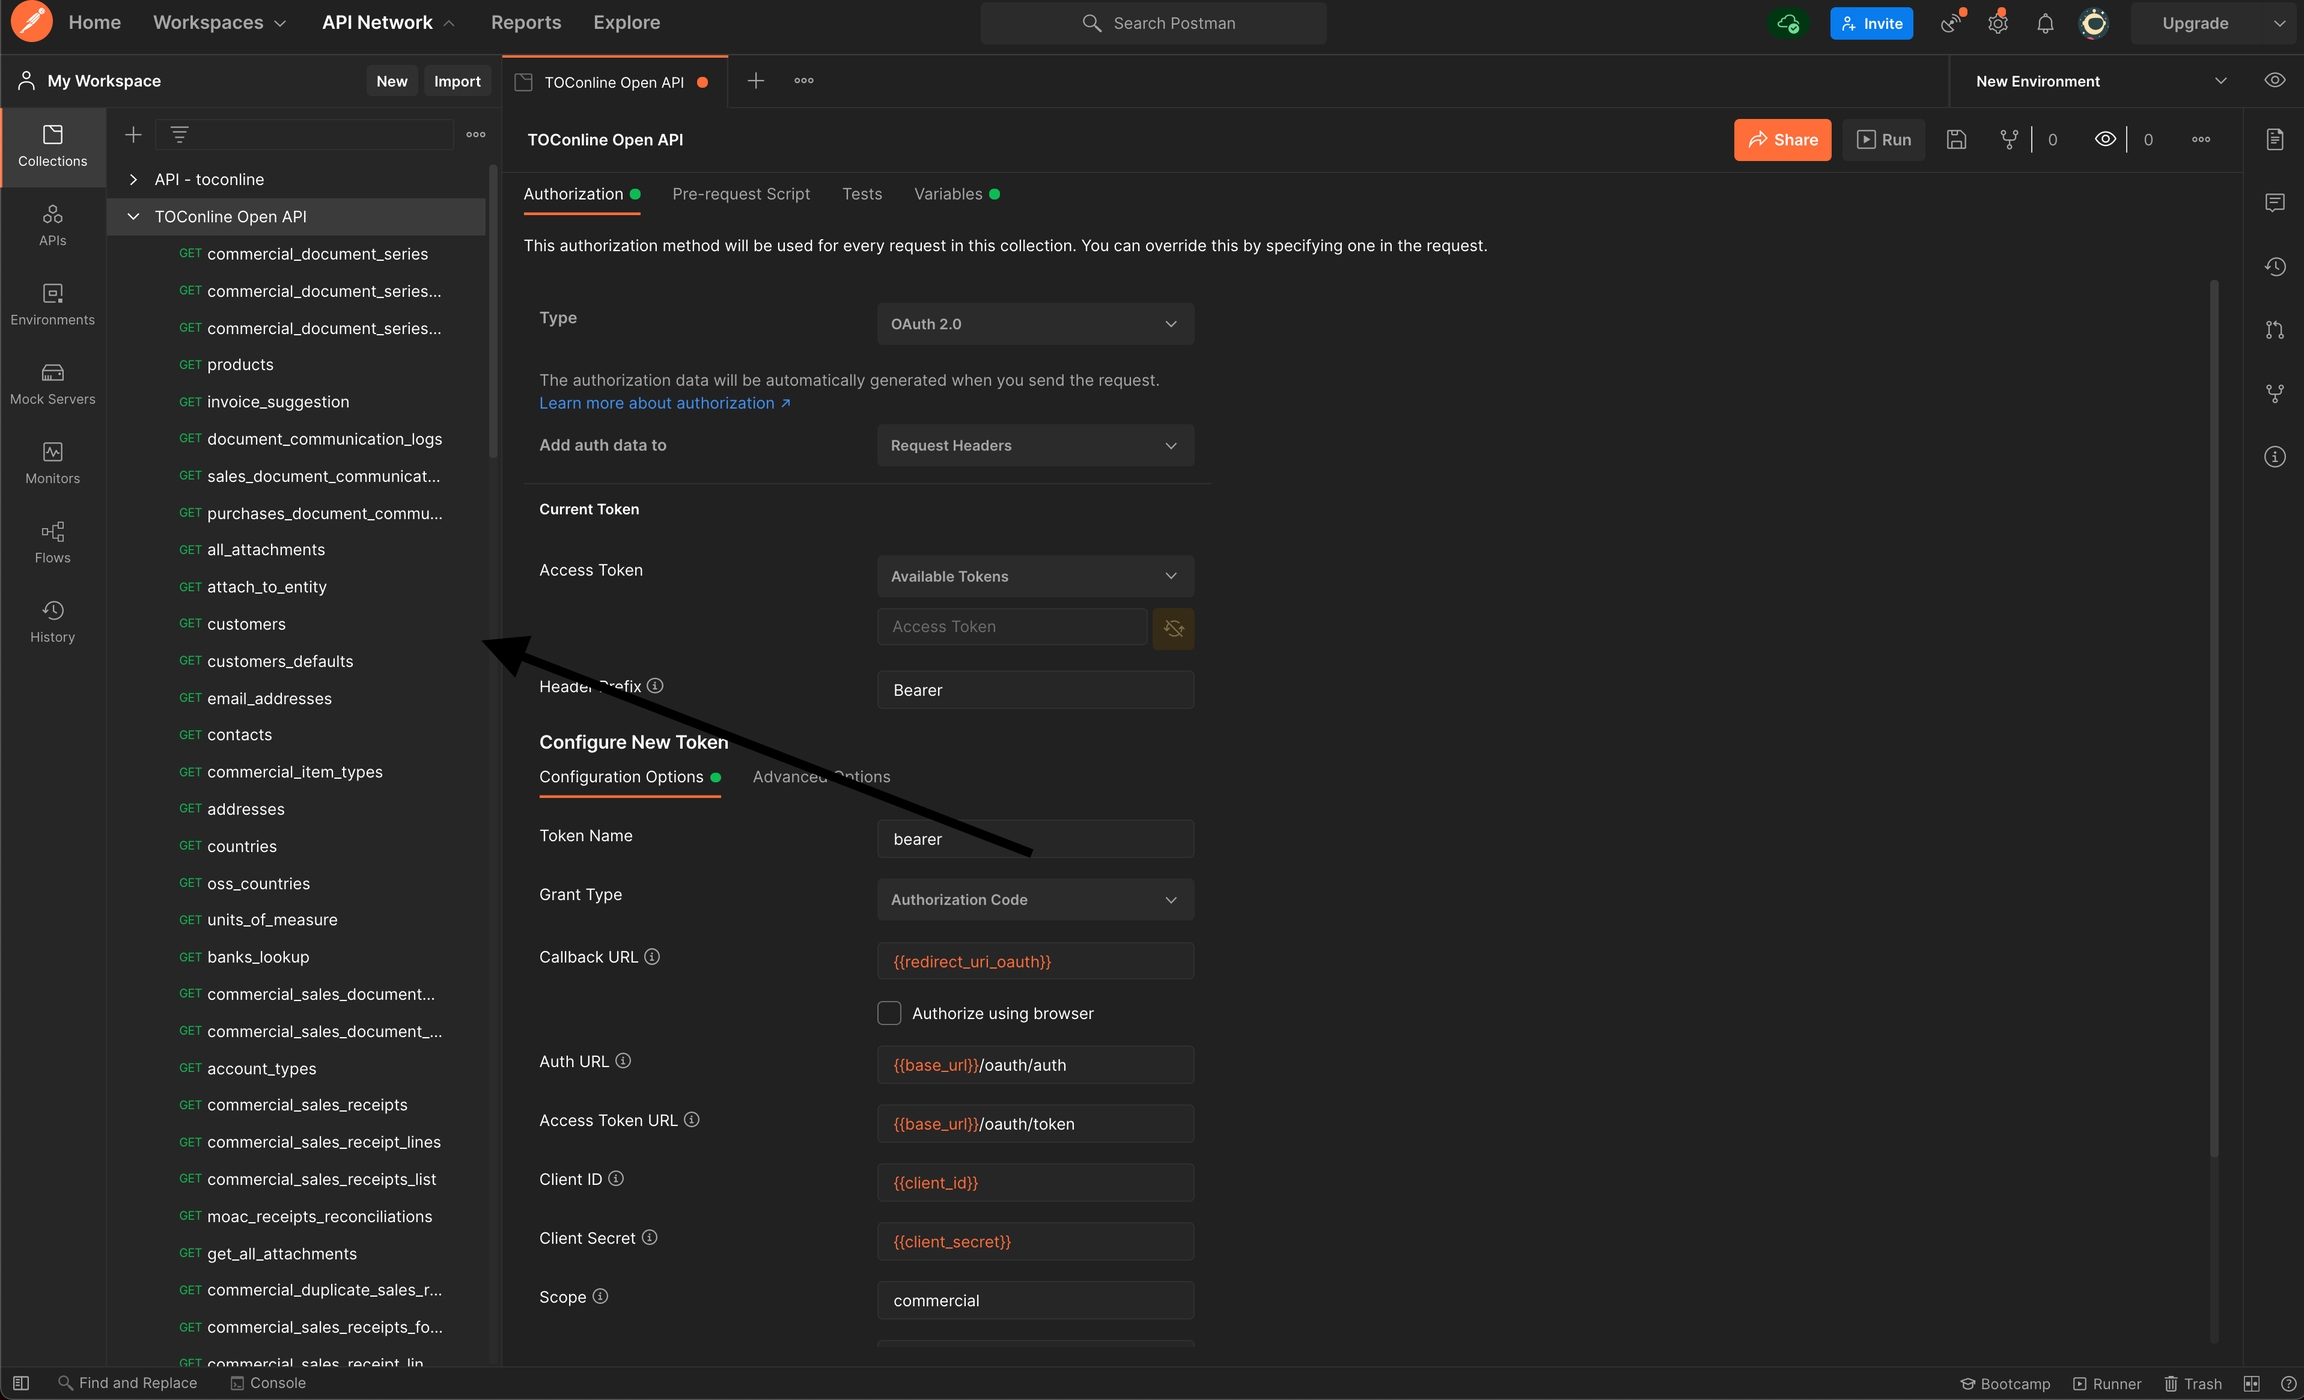Expand the API - toconline collection
The height and width of the screenshot is (1400, 2304).
tap(133, 180)
